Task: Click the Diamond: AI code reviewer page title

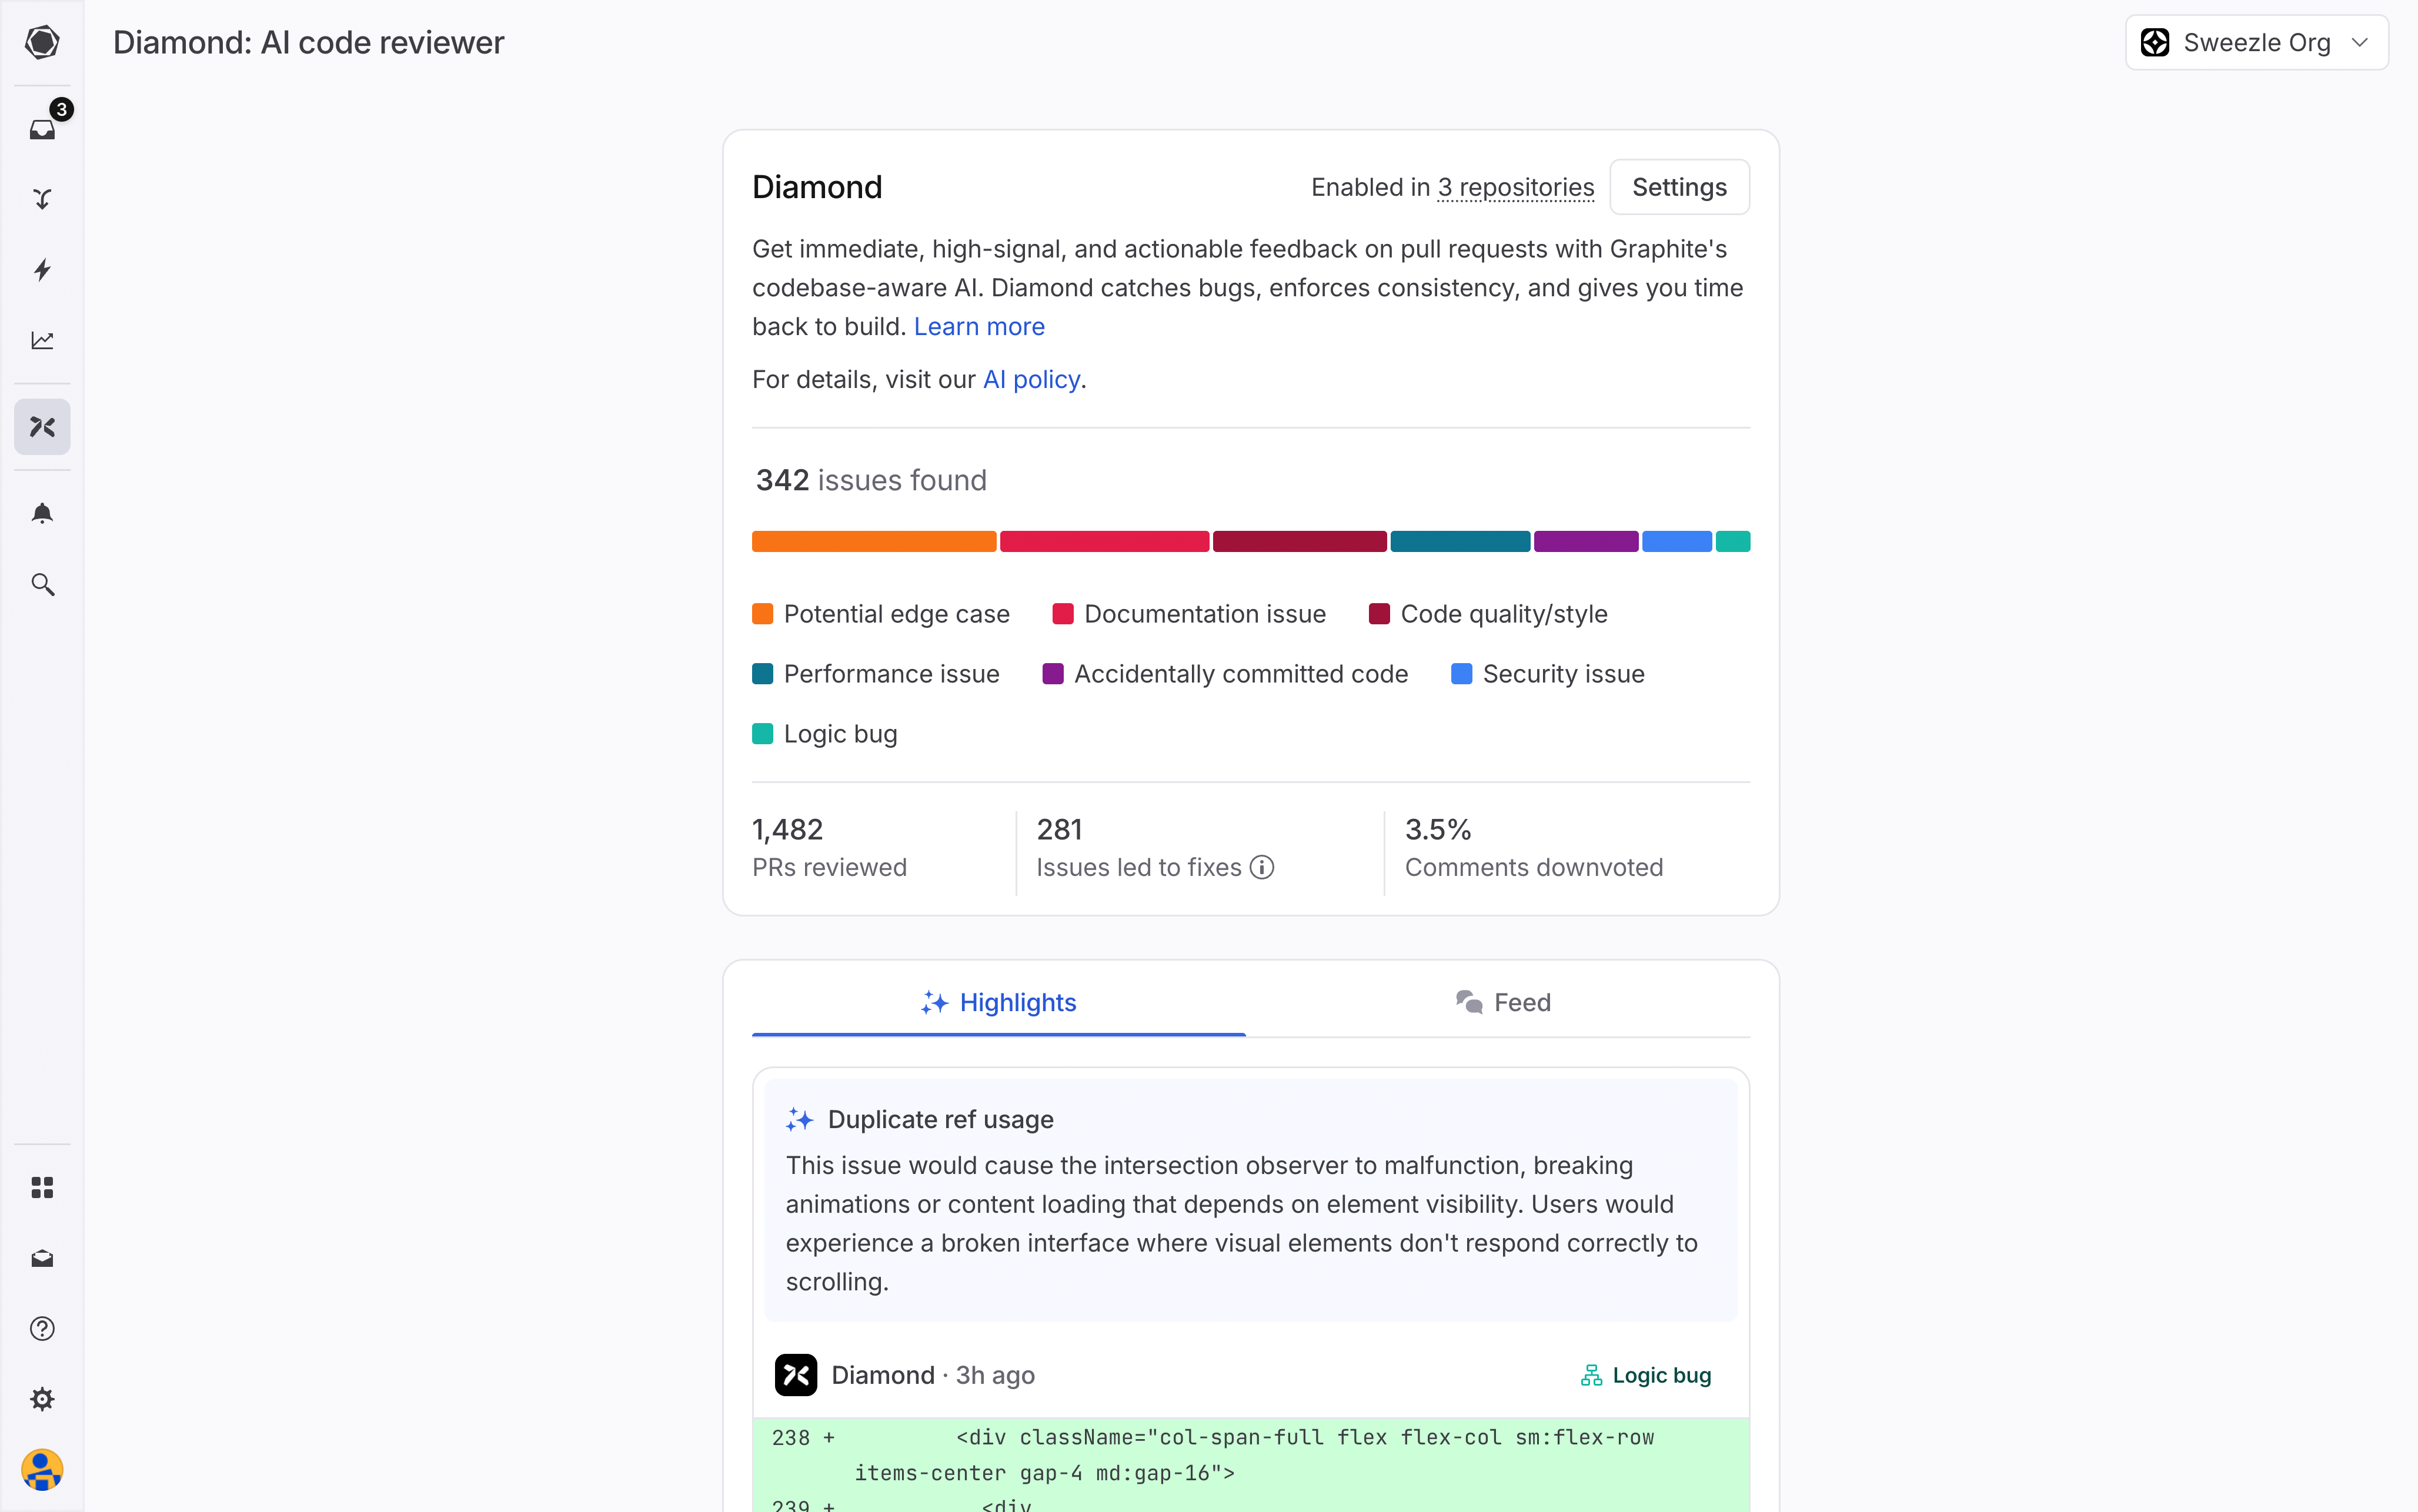Action: pos(308,42)
